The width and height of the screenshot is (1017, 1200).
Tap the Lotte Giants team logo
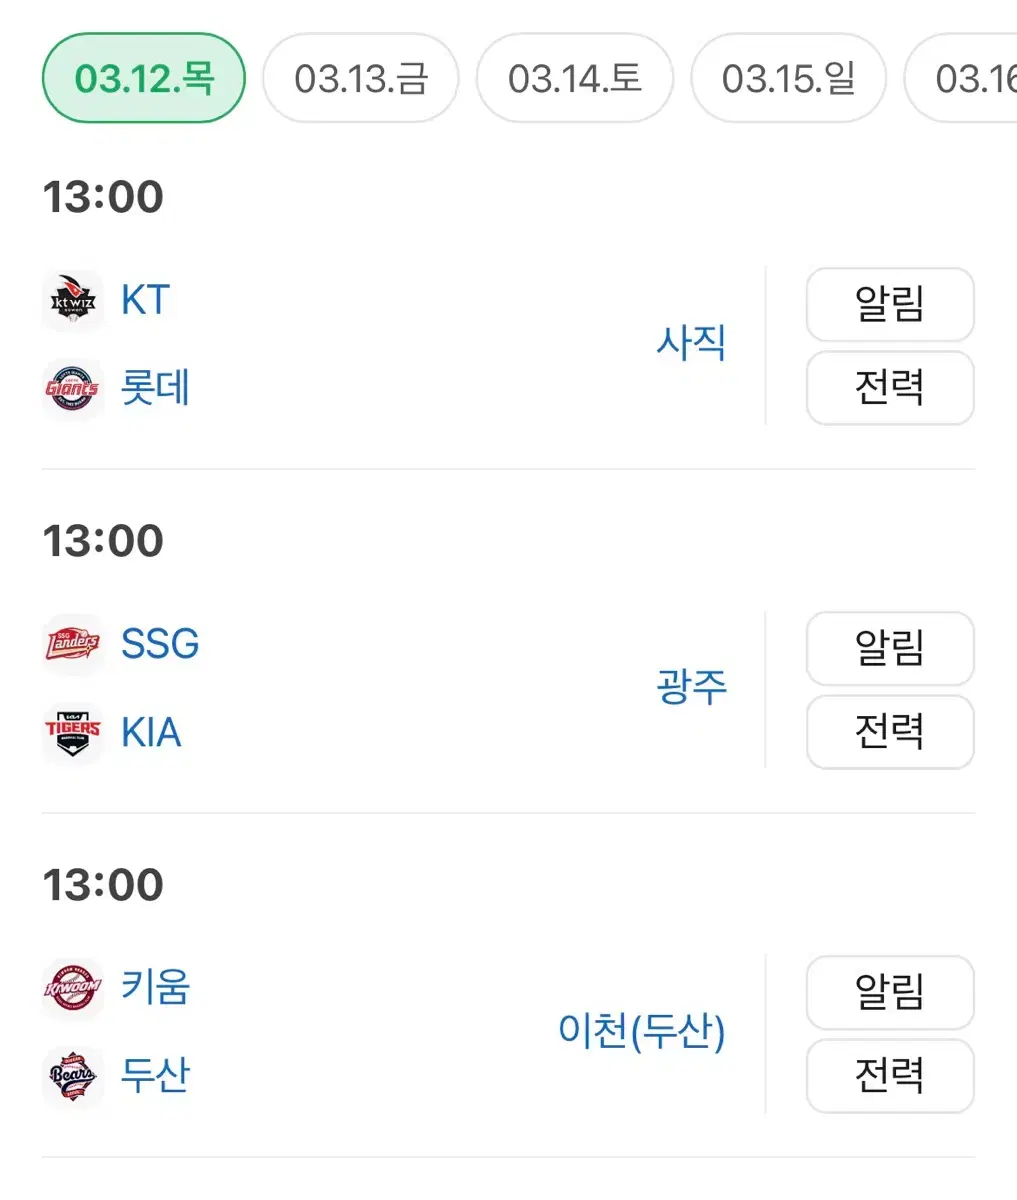[73, 389]
